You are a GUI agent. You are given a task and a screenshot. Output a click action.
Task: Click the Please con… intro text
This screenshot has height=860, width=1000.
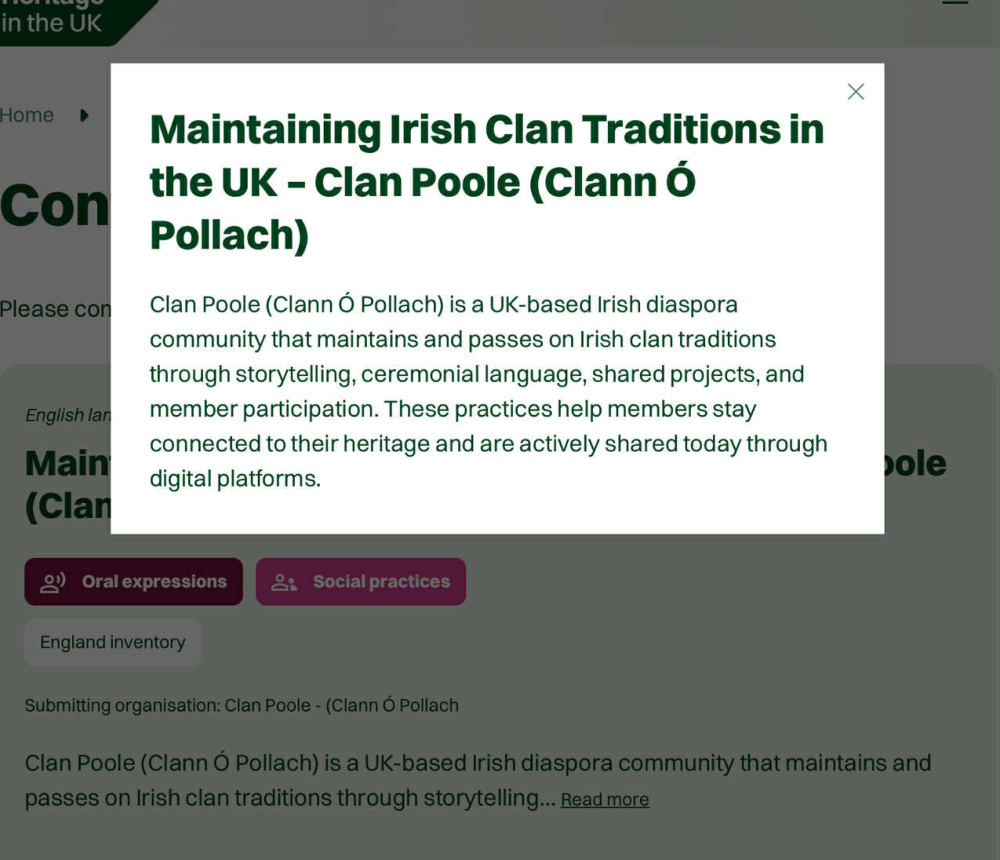[x=55, y=309]
